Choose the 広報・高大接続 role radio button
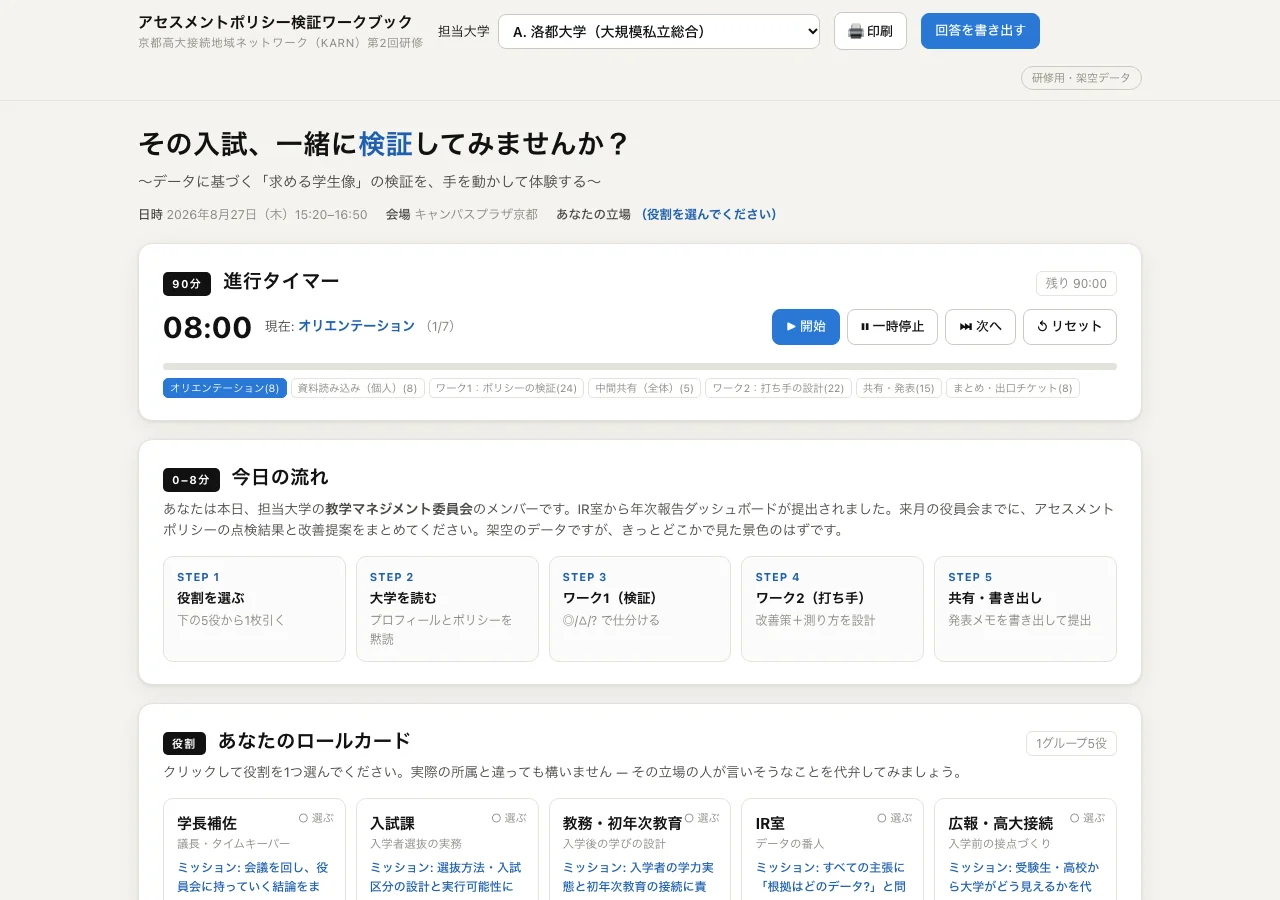The image size is (1280, 900). tap(1075, 818)
